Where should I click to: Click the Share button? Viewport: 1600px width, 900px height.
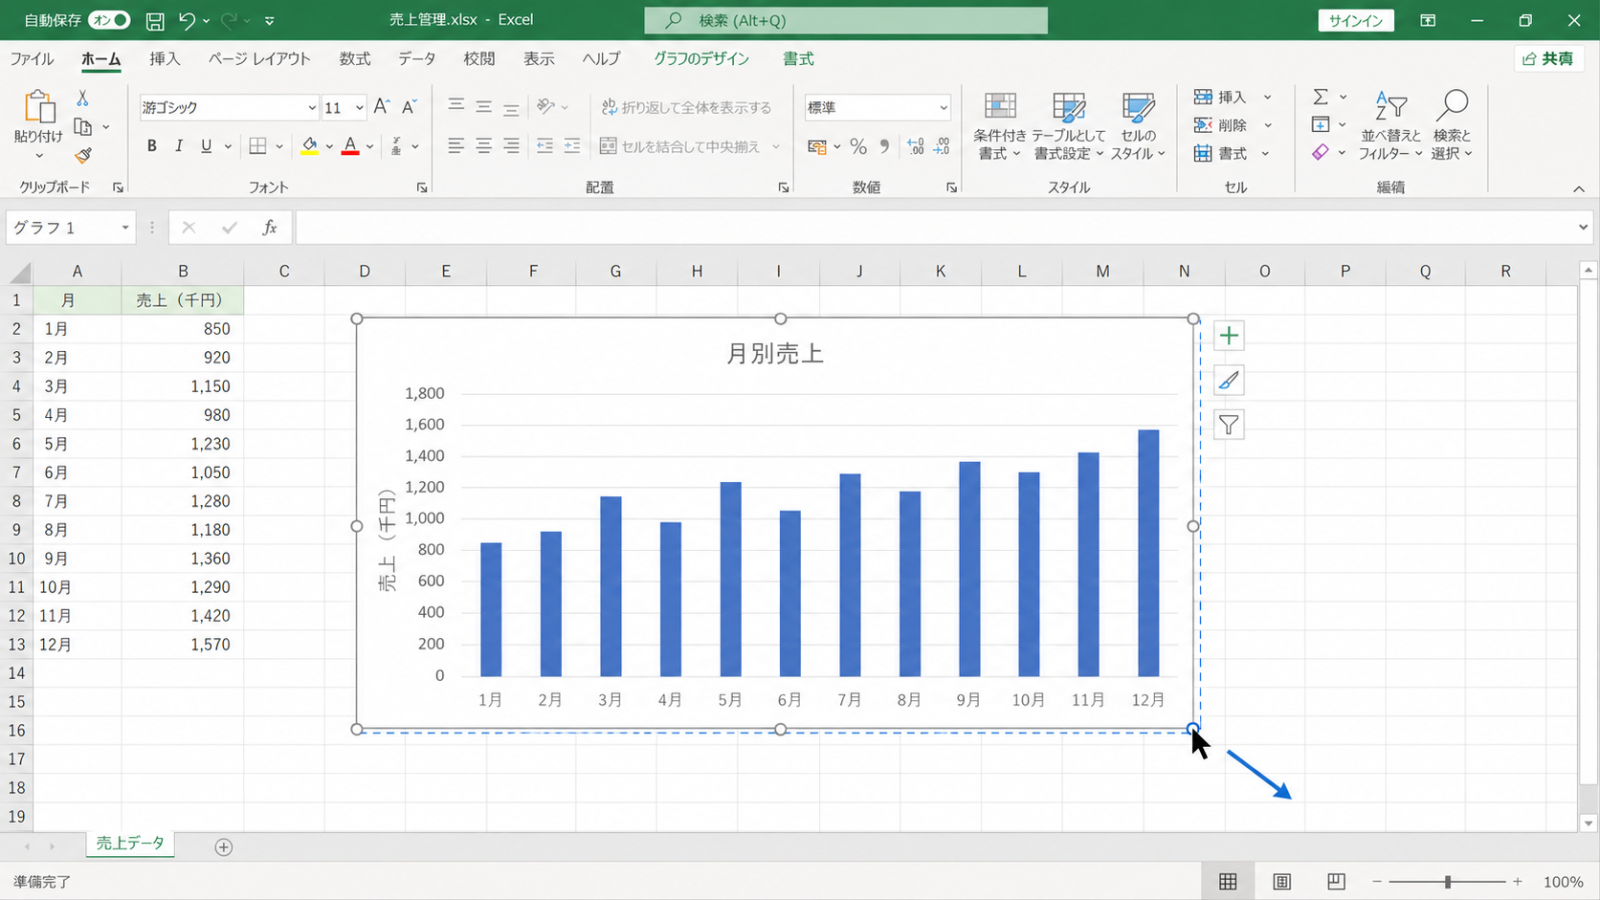[1548, 59]
